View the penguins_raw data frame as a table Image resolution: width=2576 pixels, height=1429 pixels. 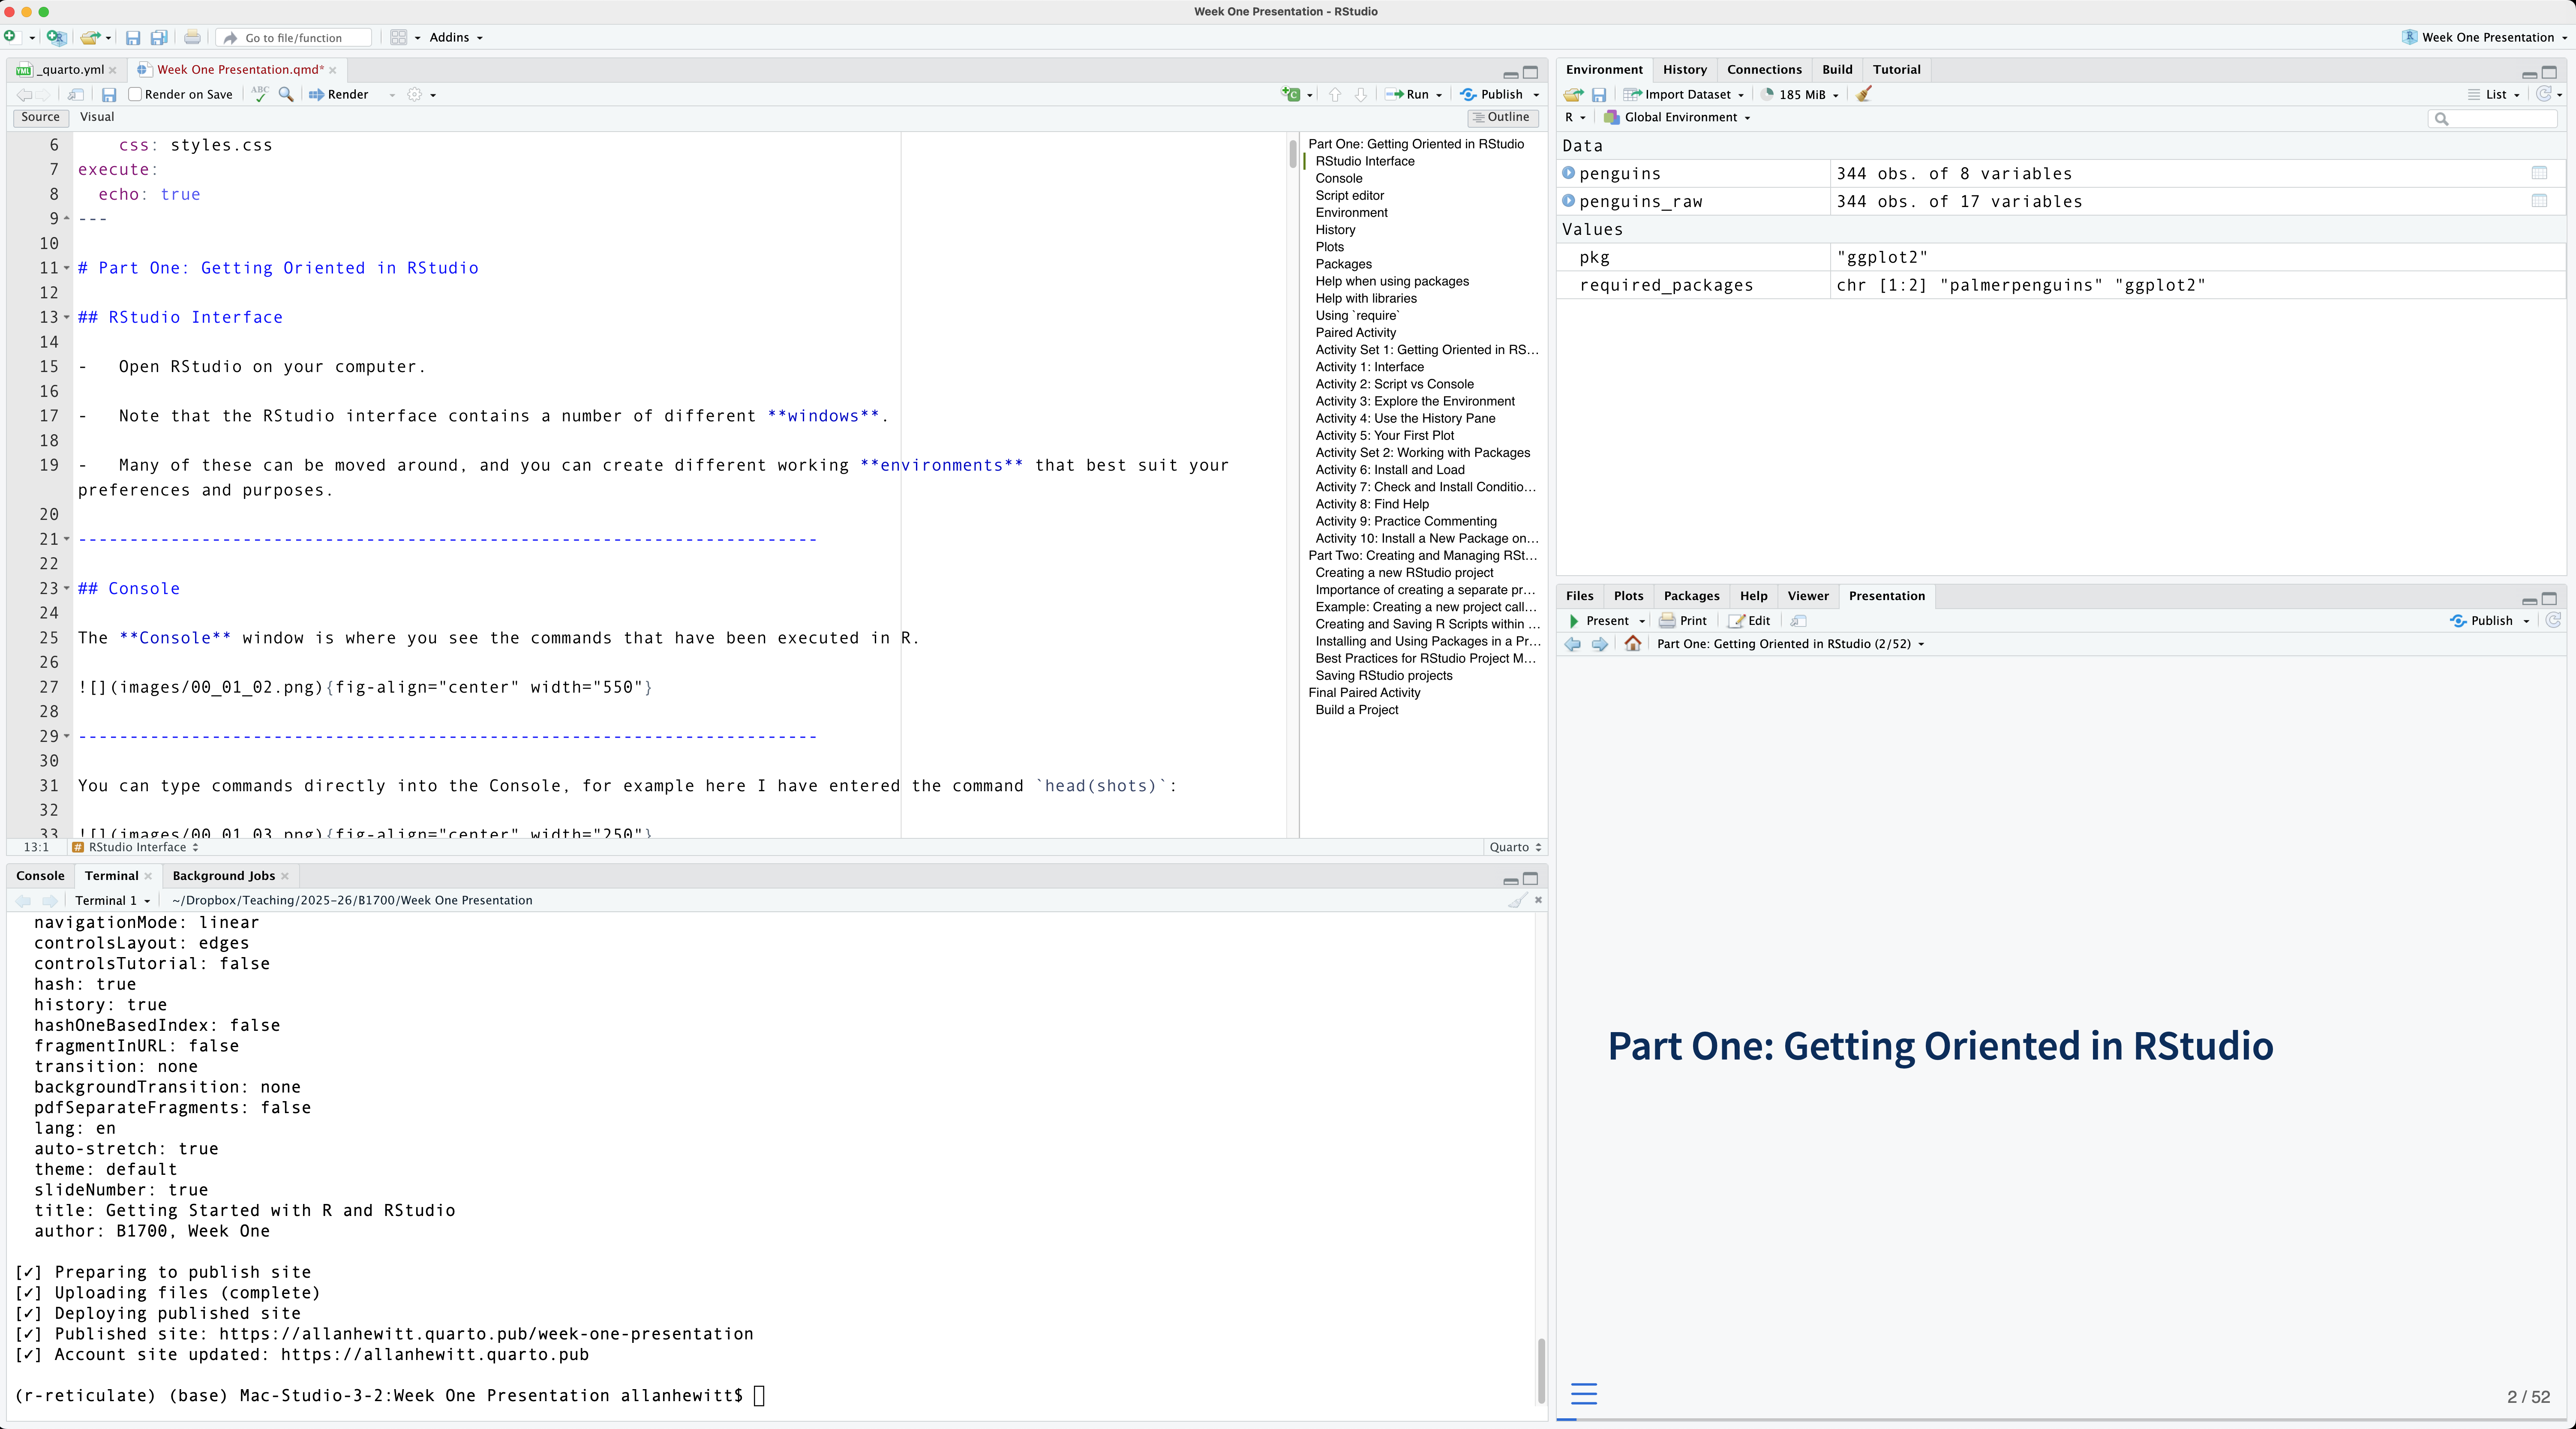2539,201
